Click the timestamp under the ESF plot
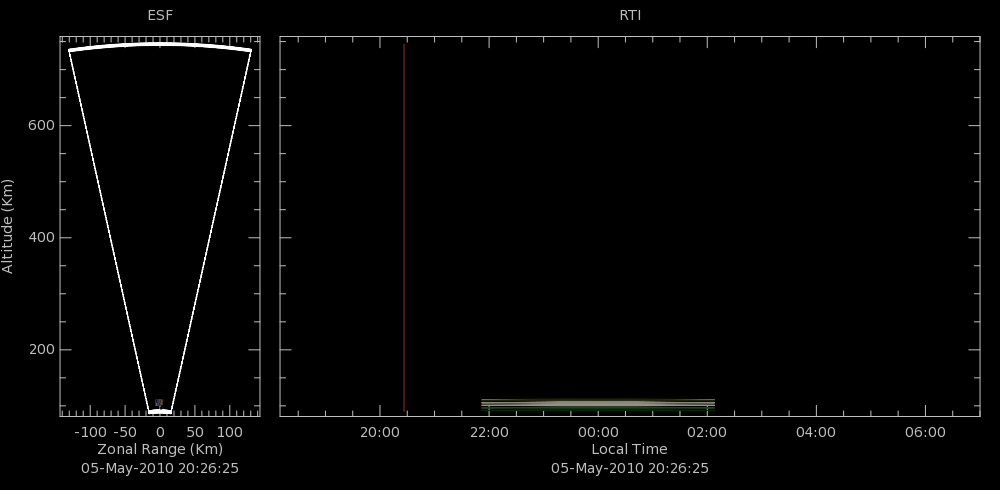 160,468
